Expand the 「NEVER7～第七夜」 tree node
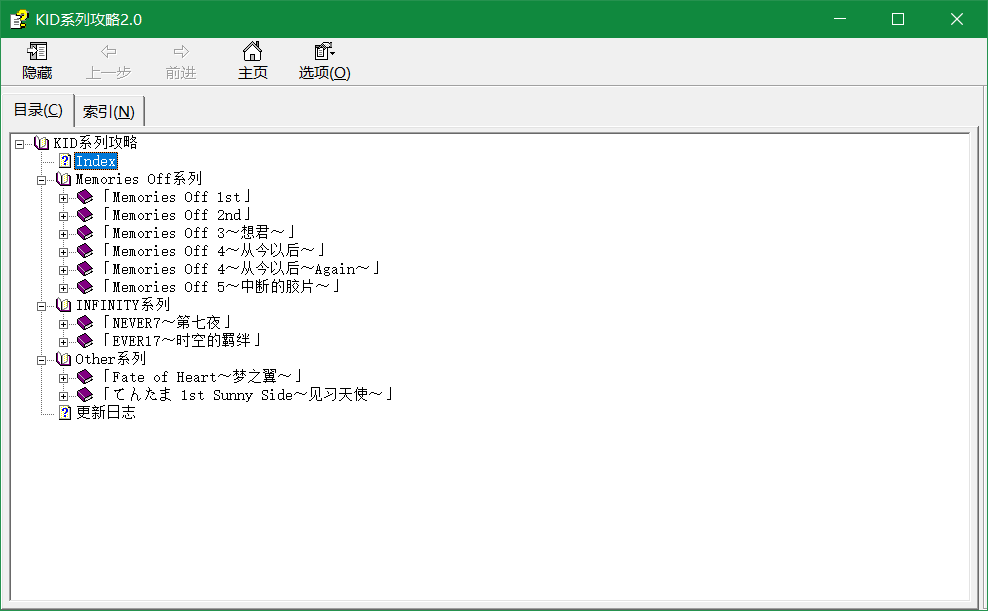The width and height of the screenshot is (988, 611). (62, 322)
